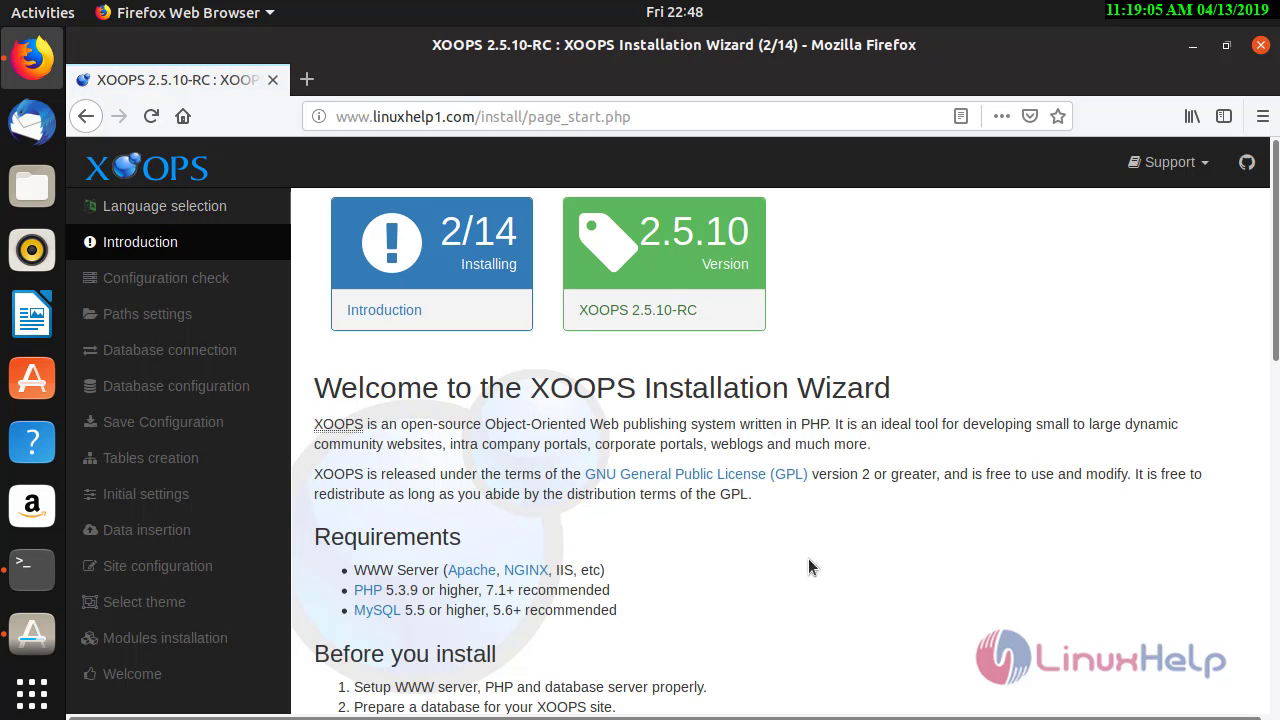Expand the Support dropdown menu
The image size is (1280, 720).
tap(1168, 162)
